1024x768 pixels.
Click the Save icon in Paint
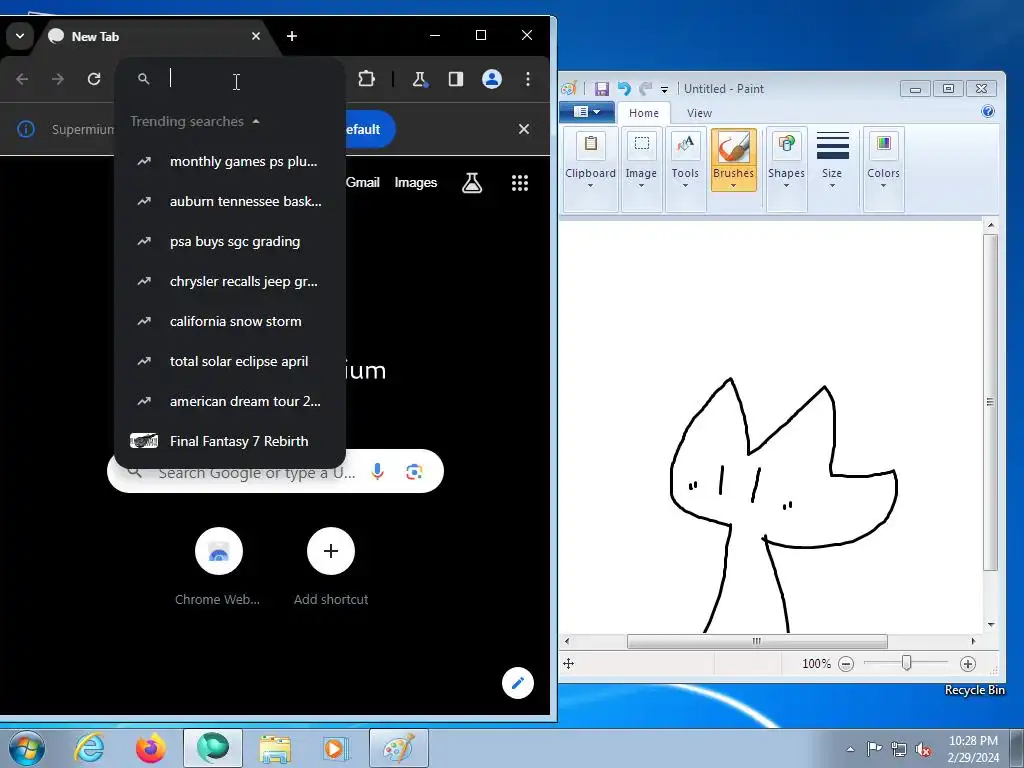pyautogui.click(x=601, y=89)
